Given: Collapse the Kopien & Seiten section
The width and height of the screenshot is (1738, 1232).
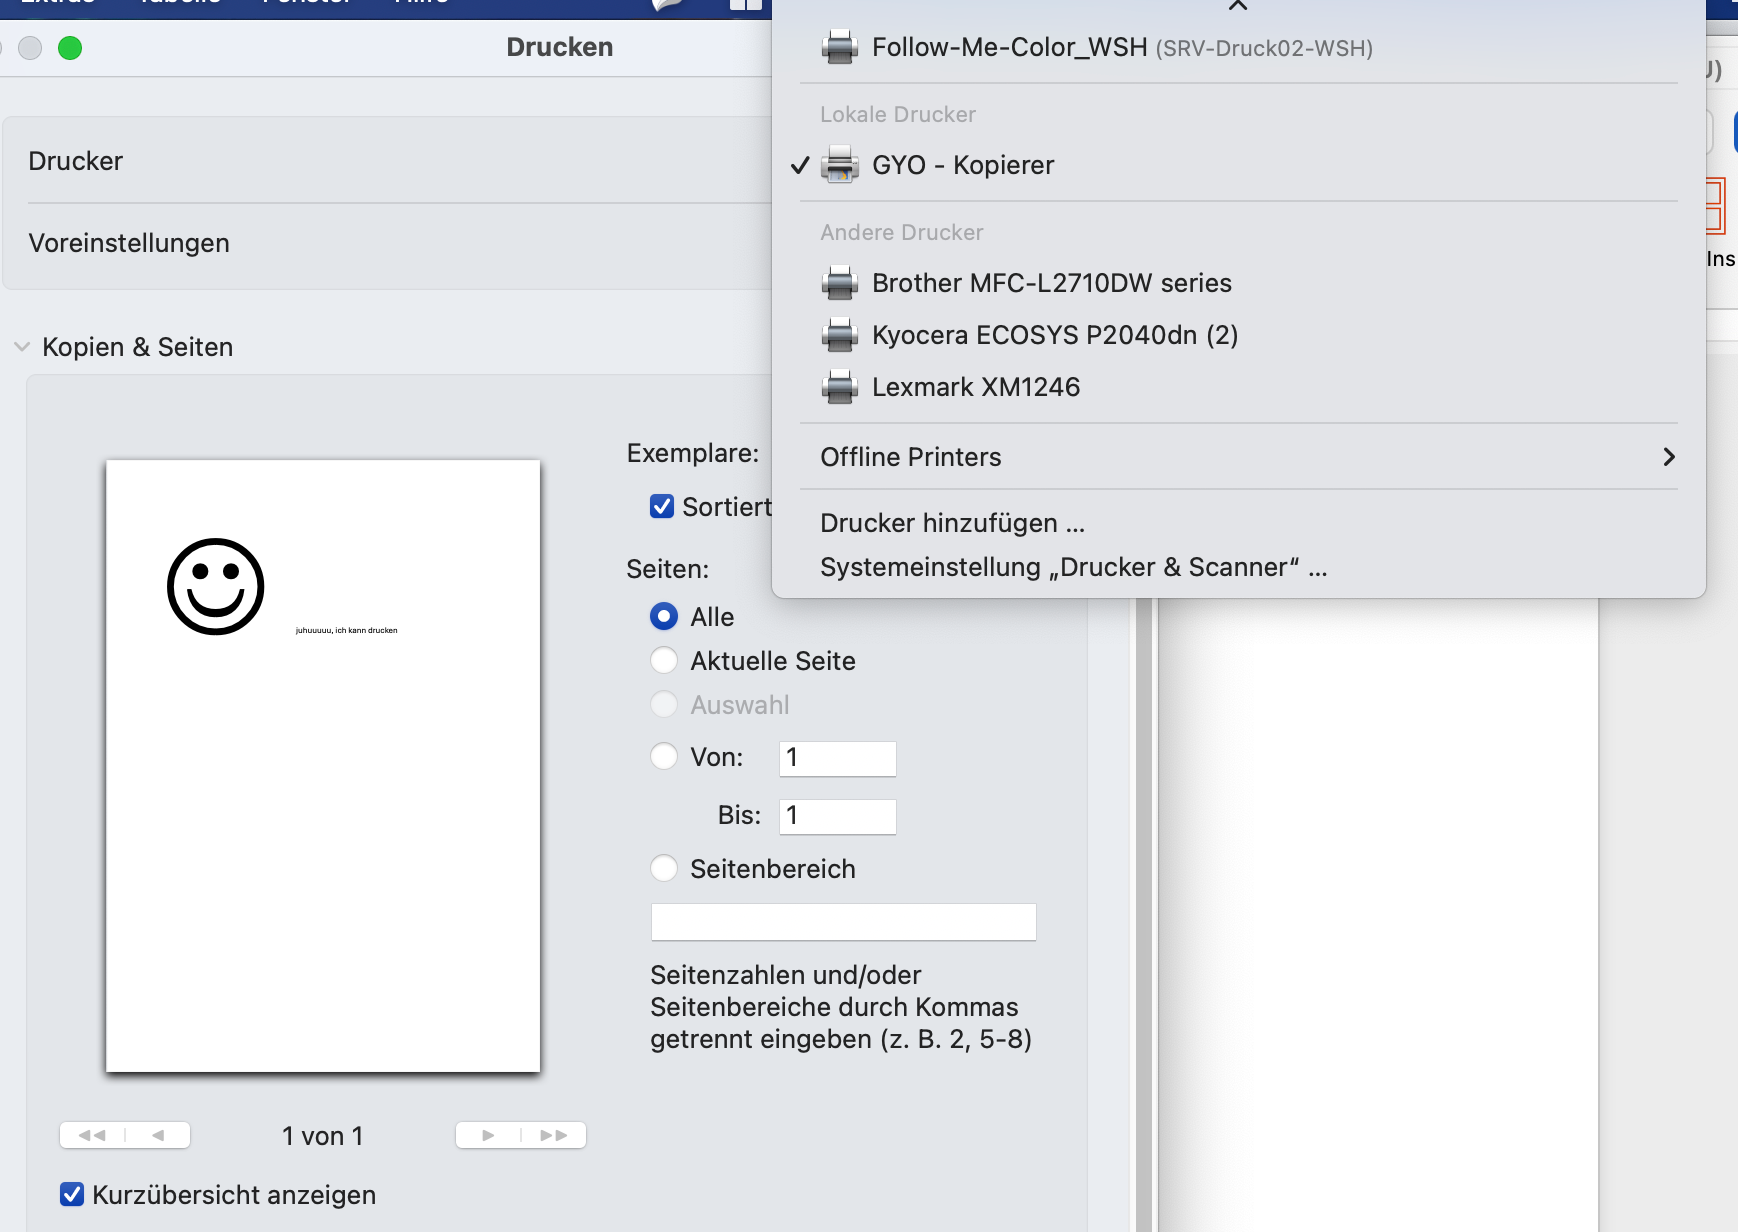Looking at the screenshot, I should (x=22, y=347).
